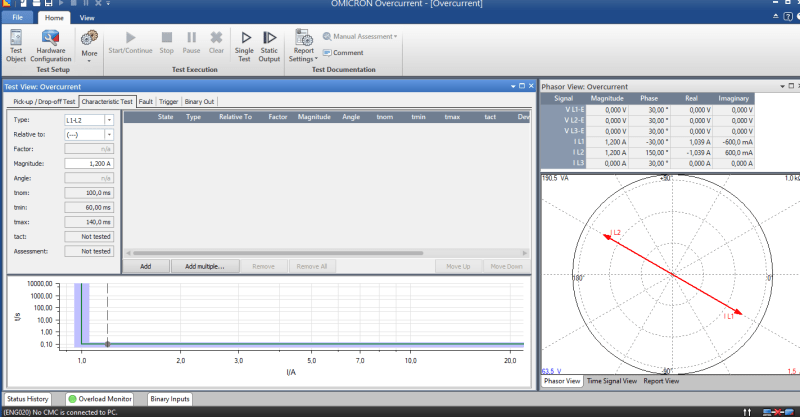Screen dimensions: 800x417
Task: Switch to the View ribbon tab
Action: pyautogui.click(x=87, y=18)
